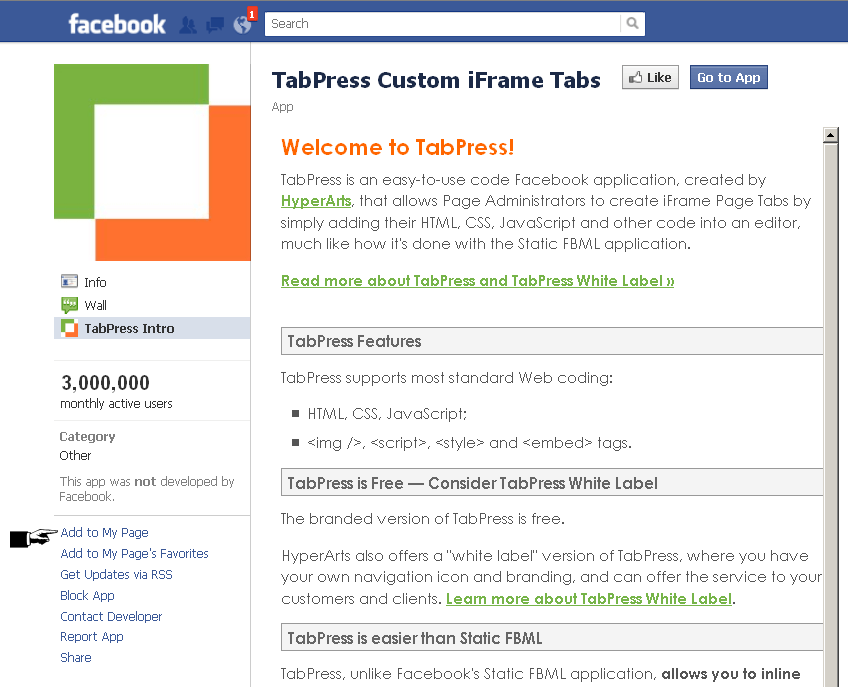Viewport: 848px width, 687px height.
Task: Click the search magnifying glass icon
Action: point(633,23)
